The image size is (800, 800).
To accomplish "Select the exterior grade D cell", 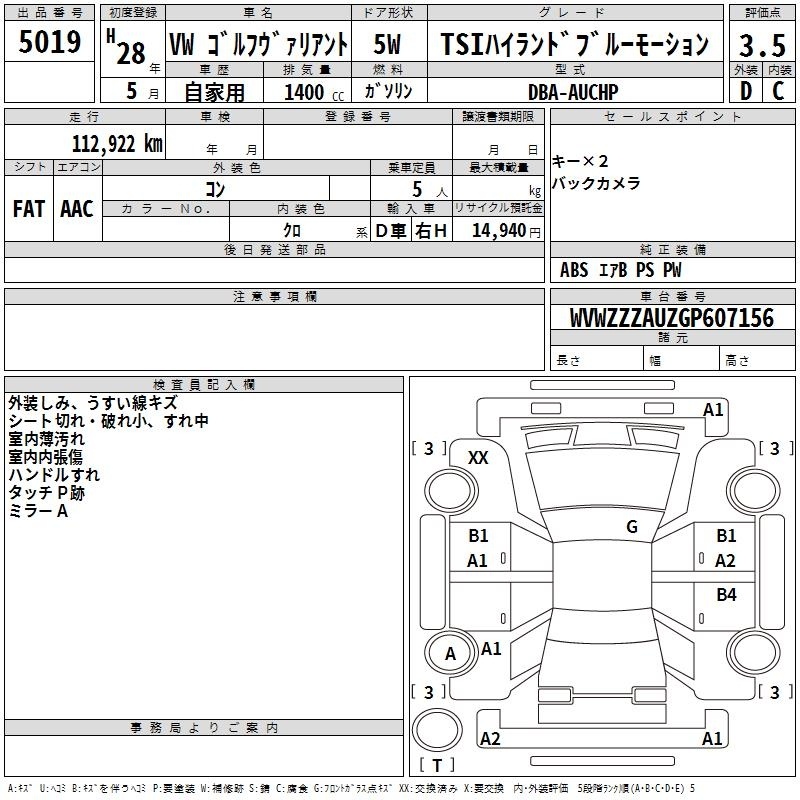I will click(x=745, y=91).
